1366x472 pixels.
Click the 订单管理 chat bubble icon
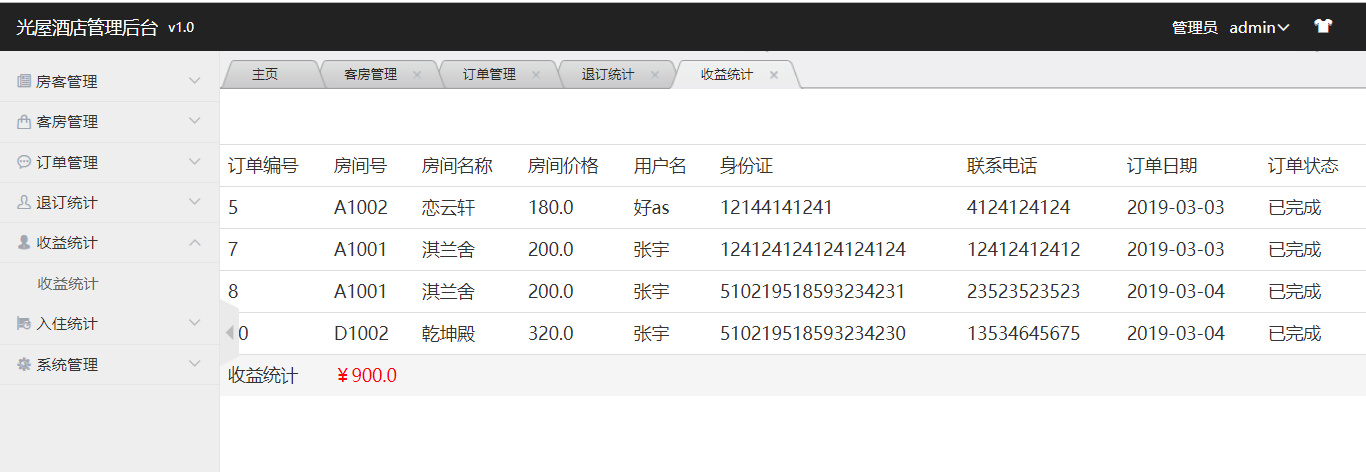(24, 162)
